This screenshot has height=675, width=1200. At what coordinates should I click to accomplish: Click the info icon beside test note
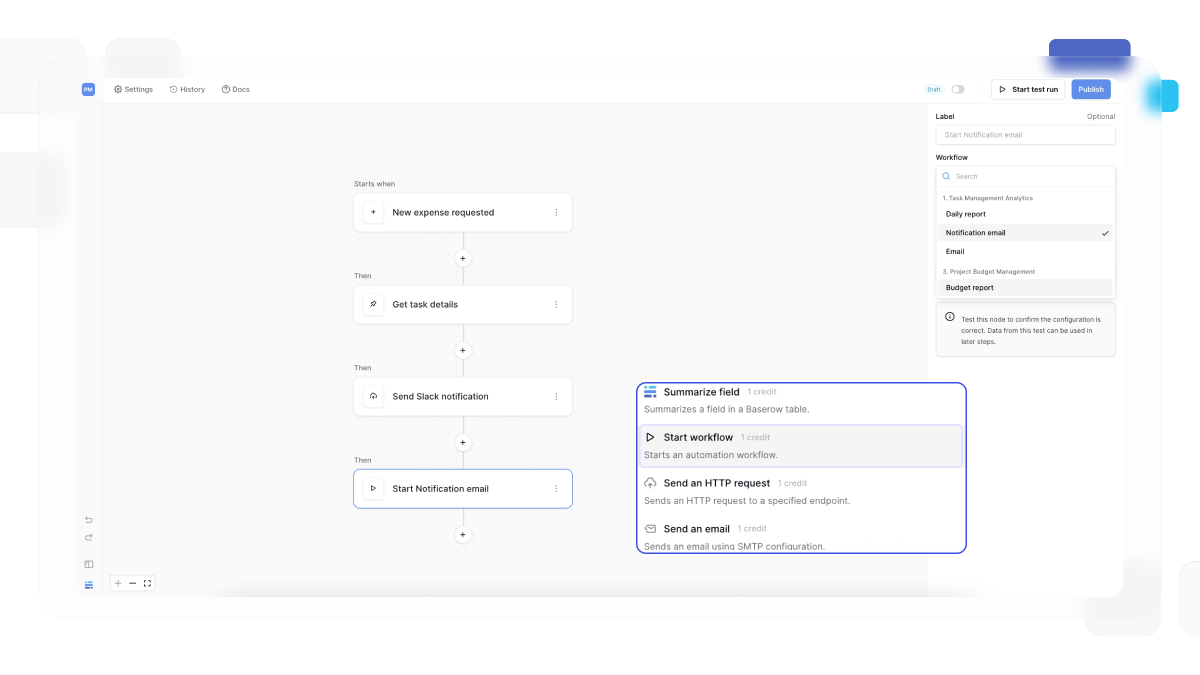950,316
